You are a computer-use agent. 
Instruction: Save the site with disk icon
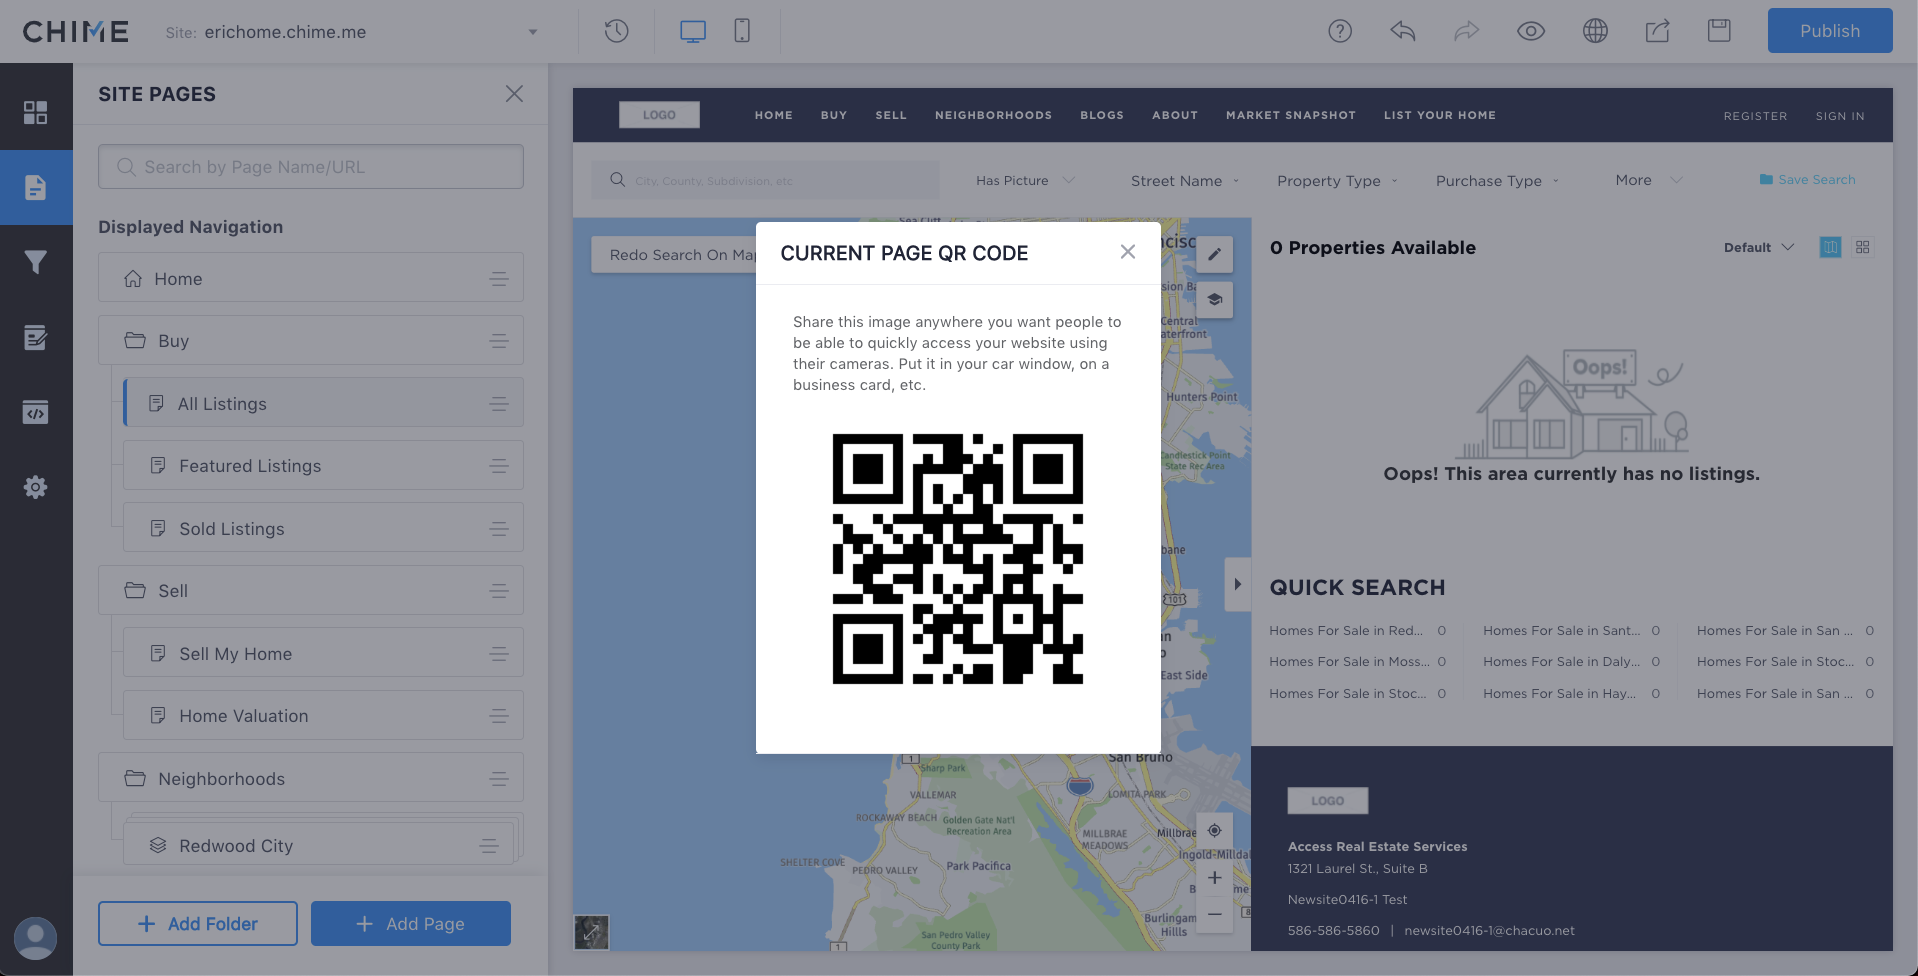tap(1720, 31)
